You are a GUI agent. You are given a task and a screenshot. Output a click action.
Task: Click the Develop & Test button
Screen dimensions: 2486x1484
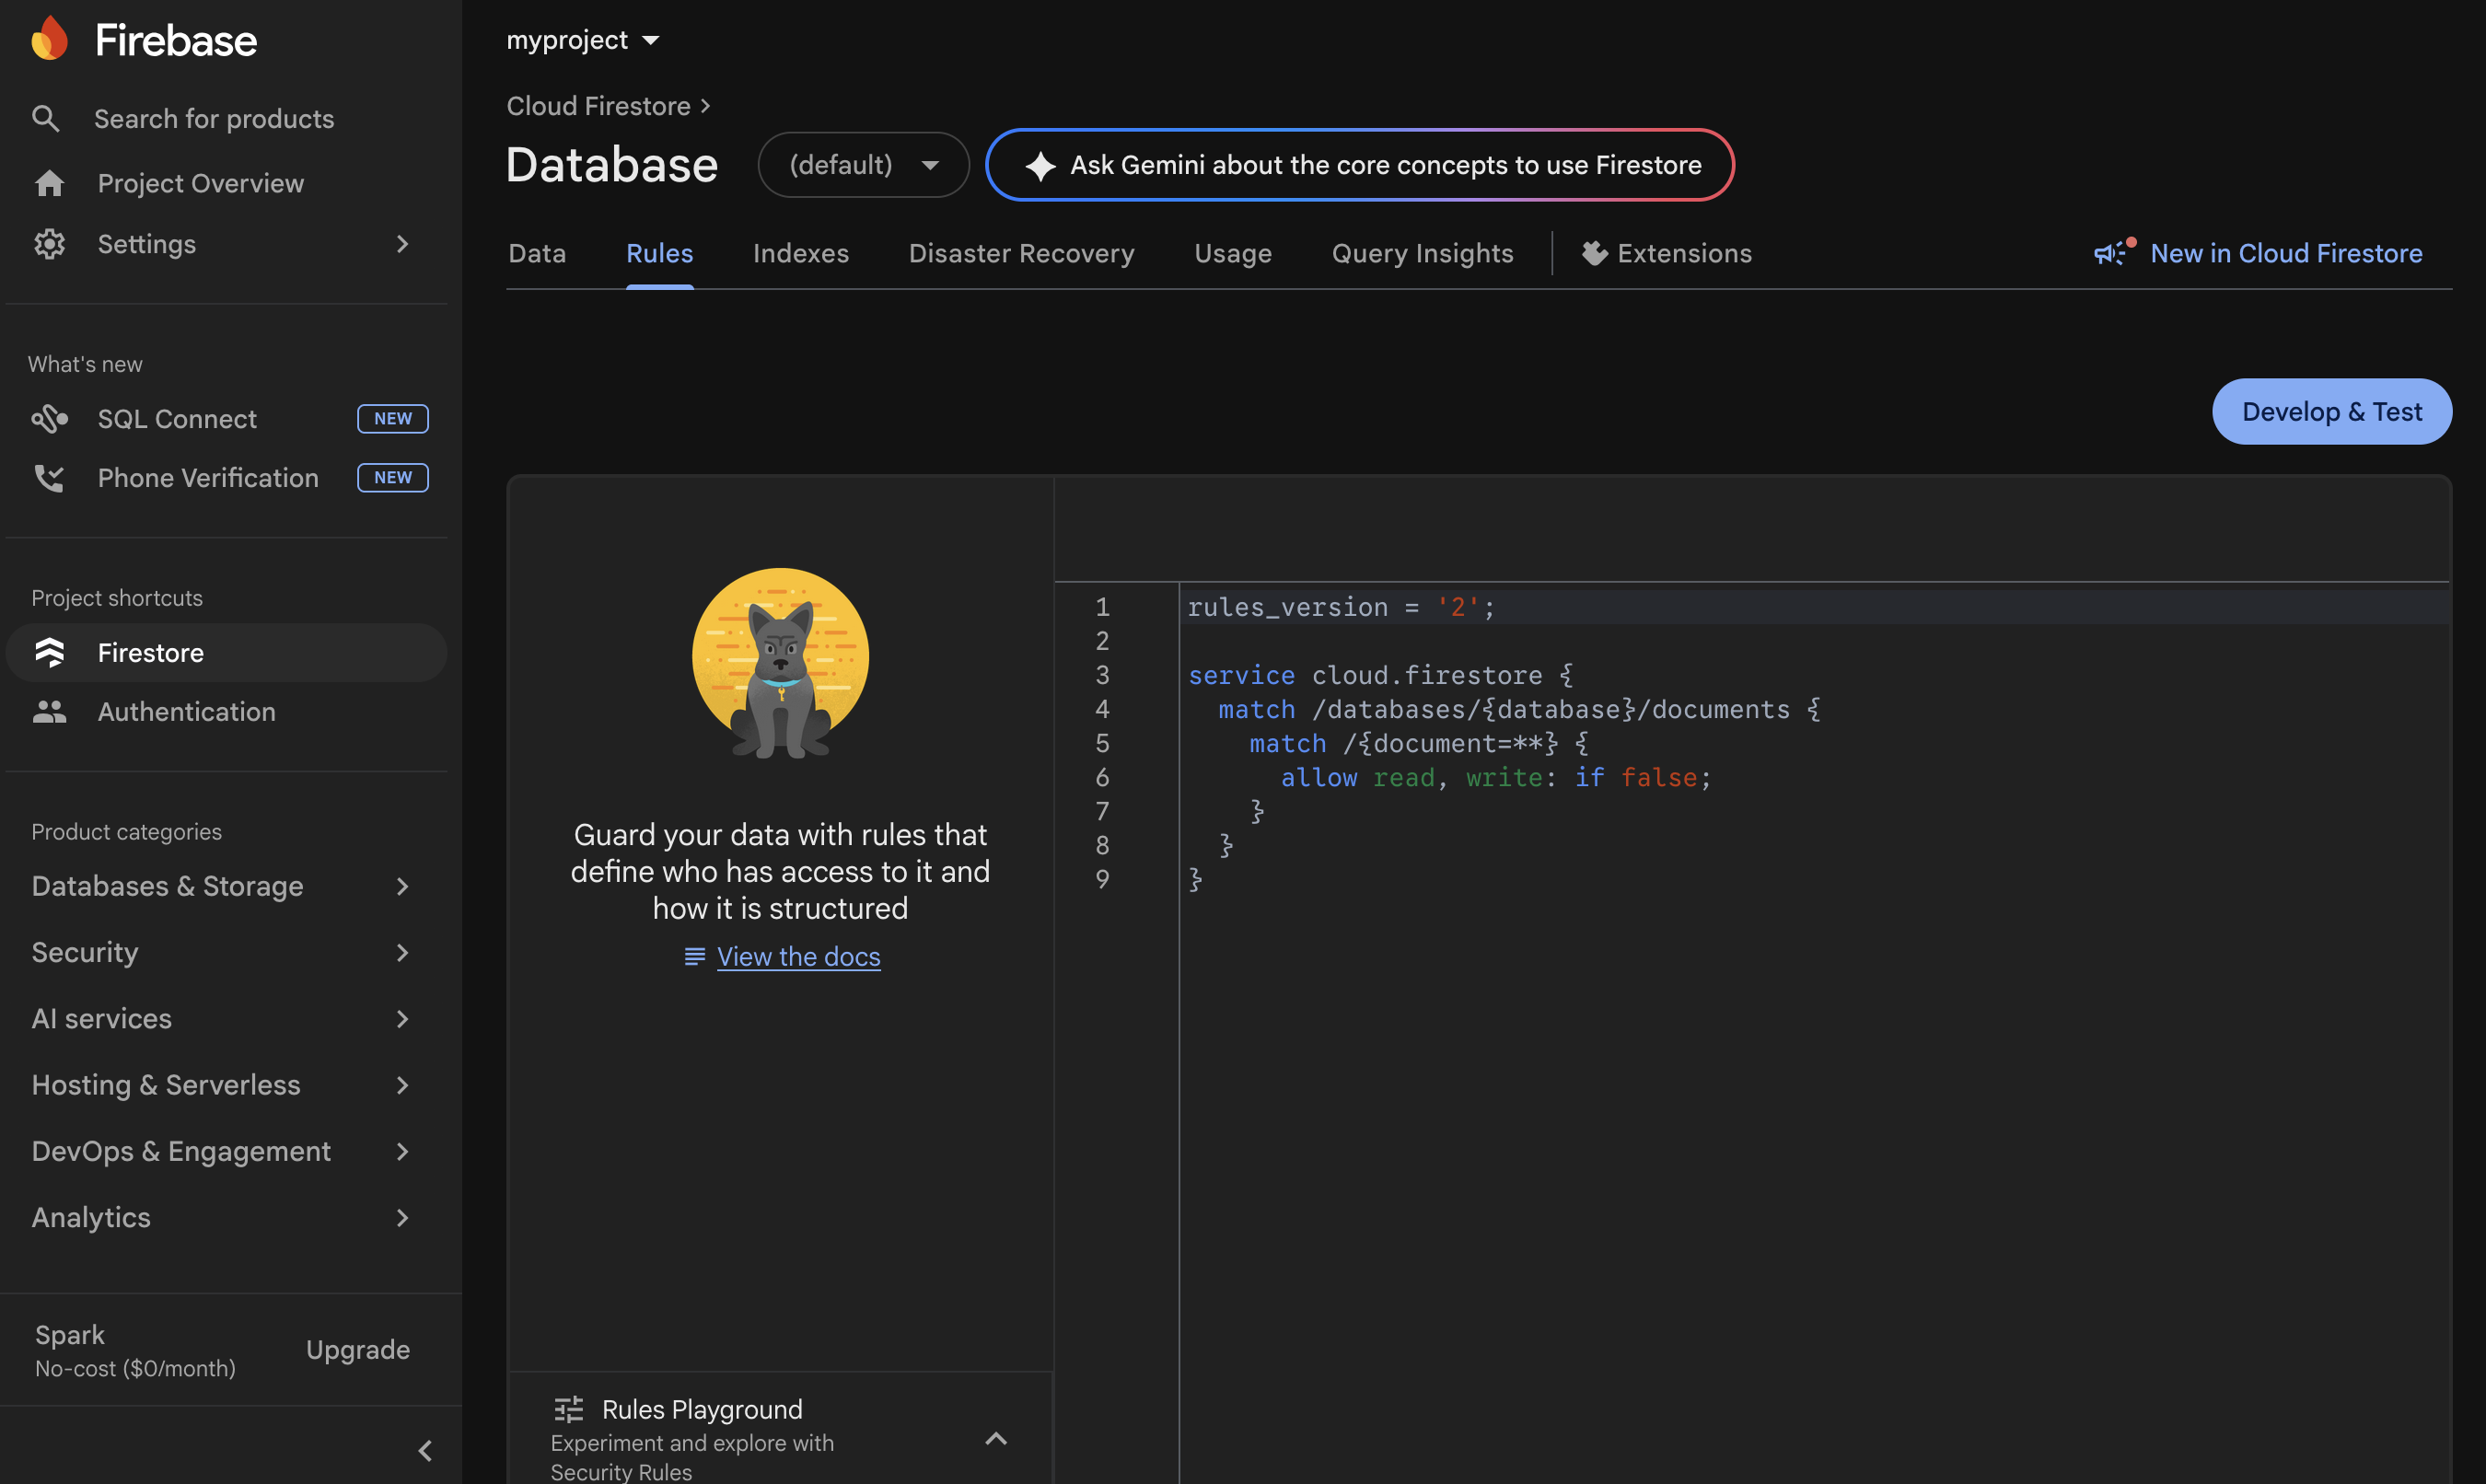click(x=2331, y=411)
